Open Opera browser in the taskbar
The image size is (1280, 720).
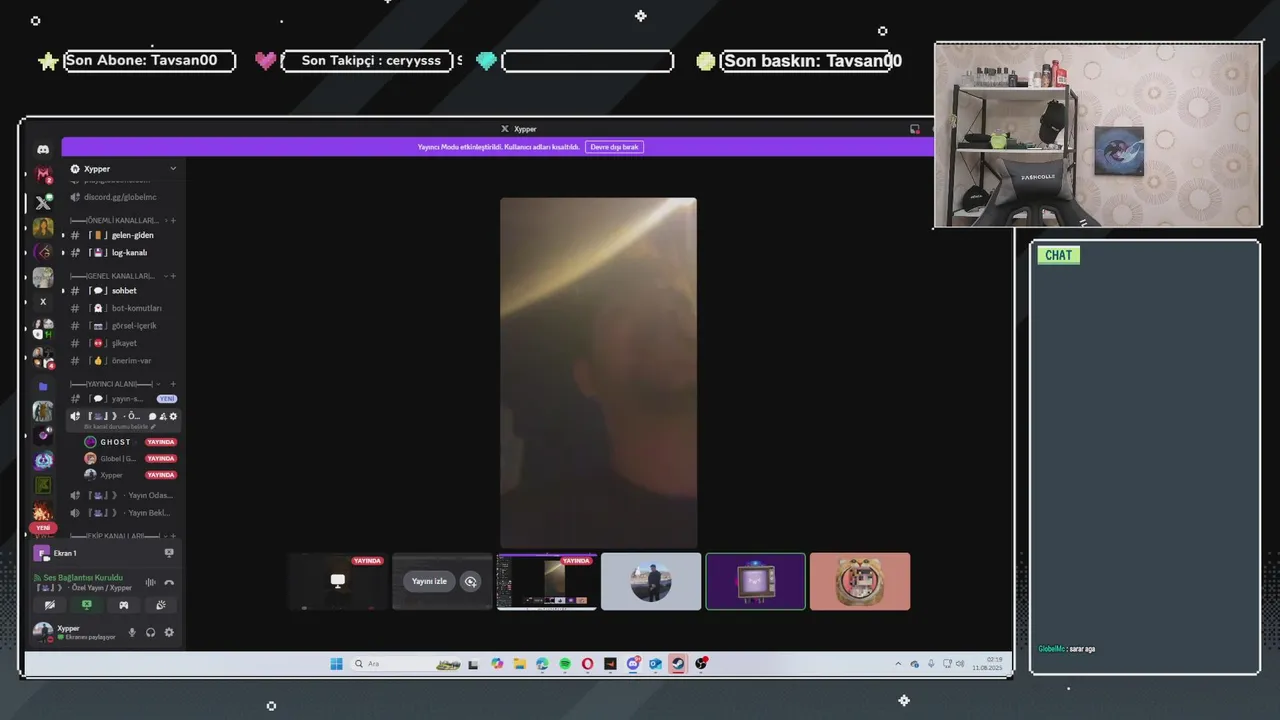(587, 664)
